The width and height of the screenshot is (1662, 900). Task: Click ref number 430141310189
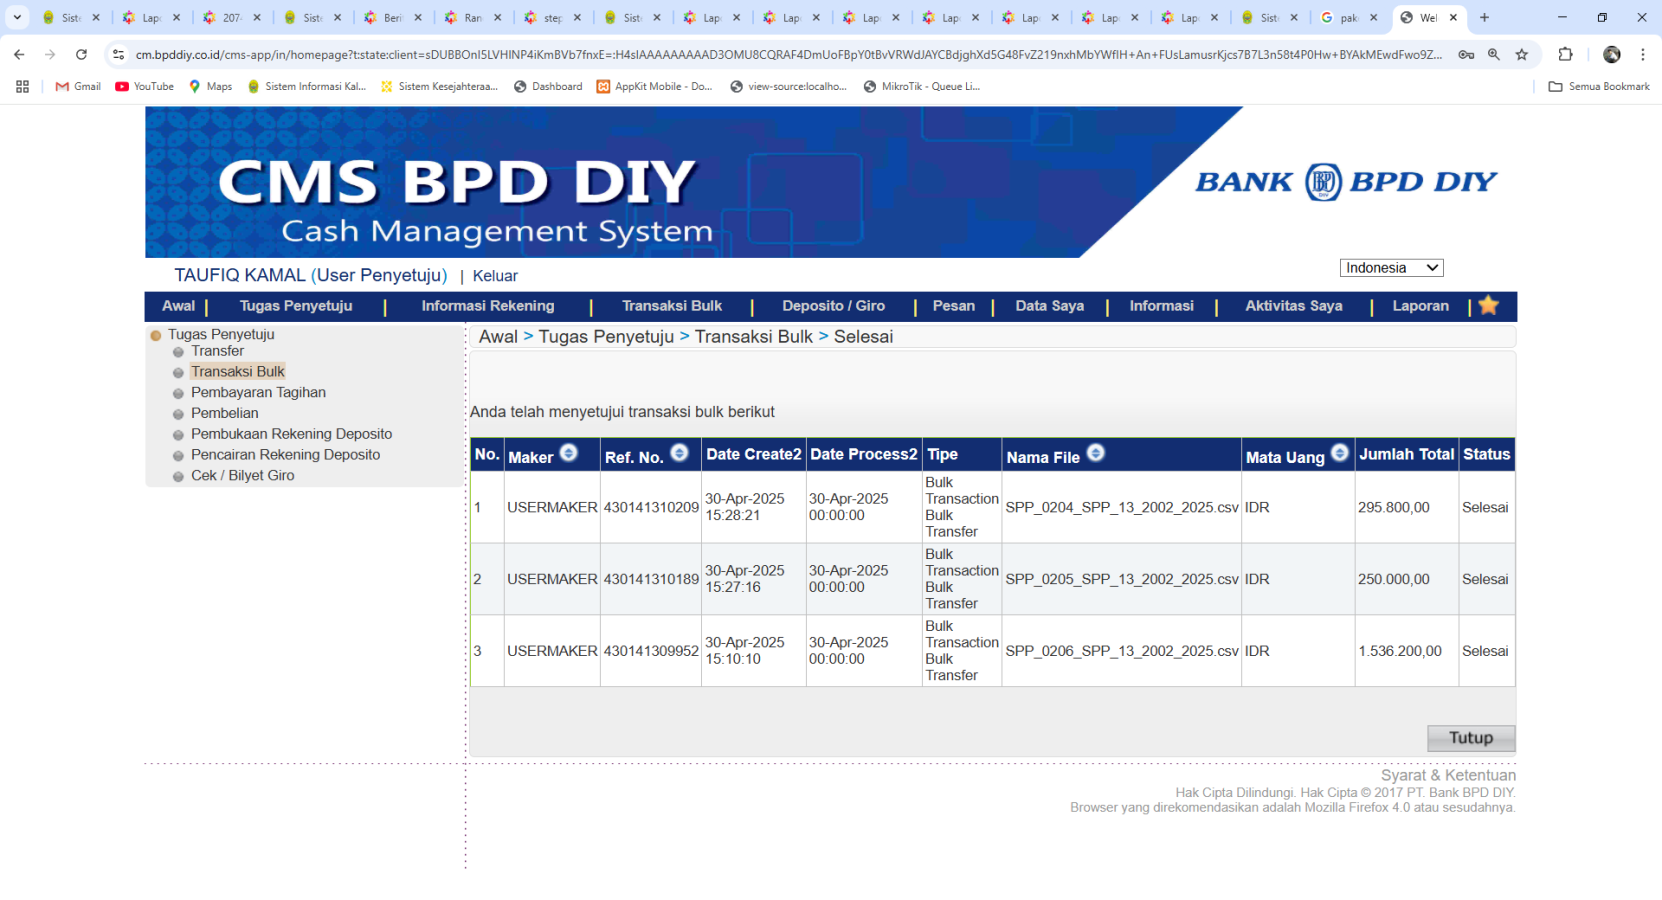(x=651, y=579)
